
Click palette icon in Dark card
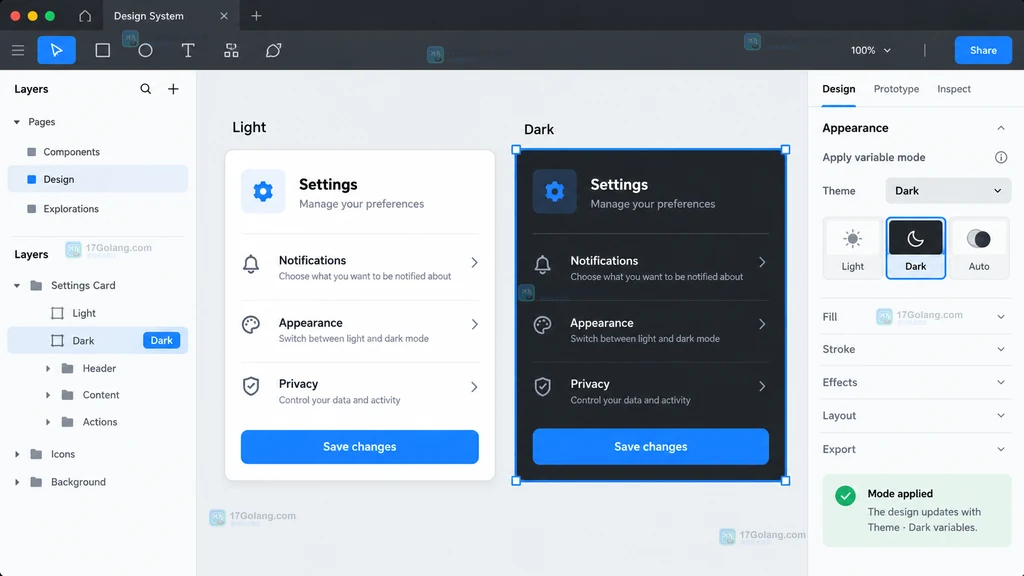[542, 325]
